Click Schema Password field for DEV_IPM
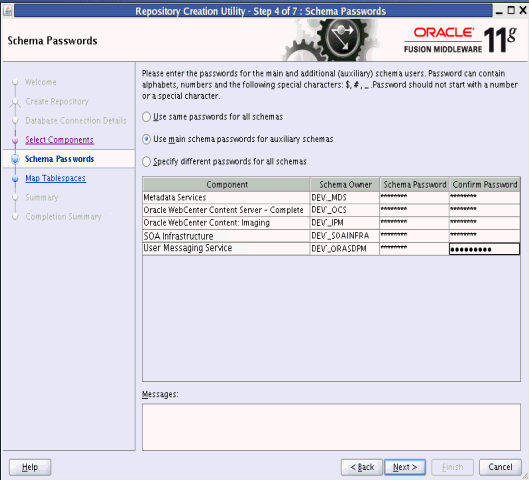Screen dimensions: 529x480 pyautogui.click(x=414, y=223)
